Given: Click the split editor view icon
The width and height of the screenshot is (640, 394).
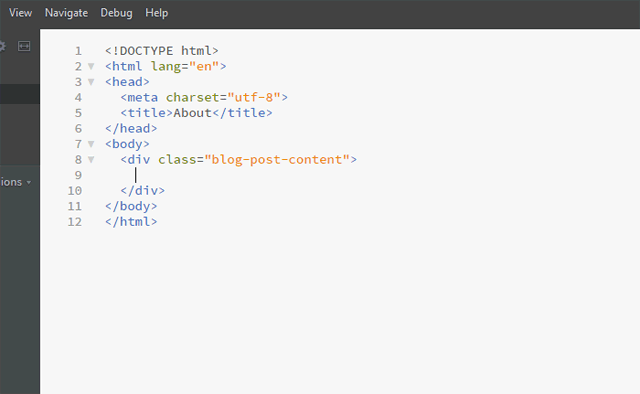Looking at the screenshot, I should 24,46.
